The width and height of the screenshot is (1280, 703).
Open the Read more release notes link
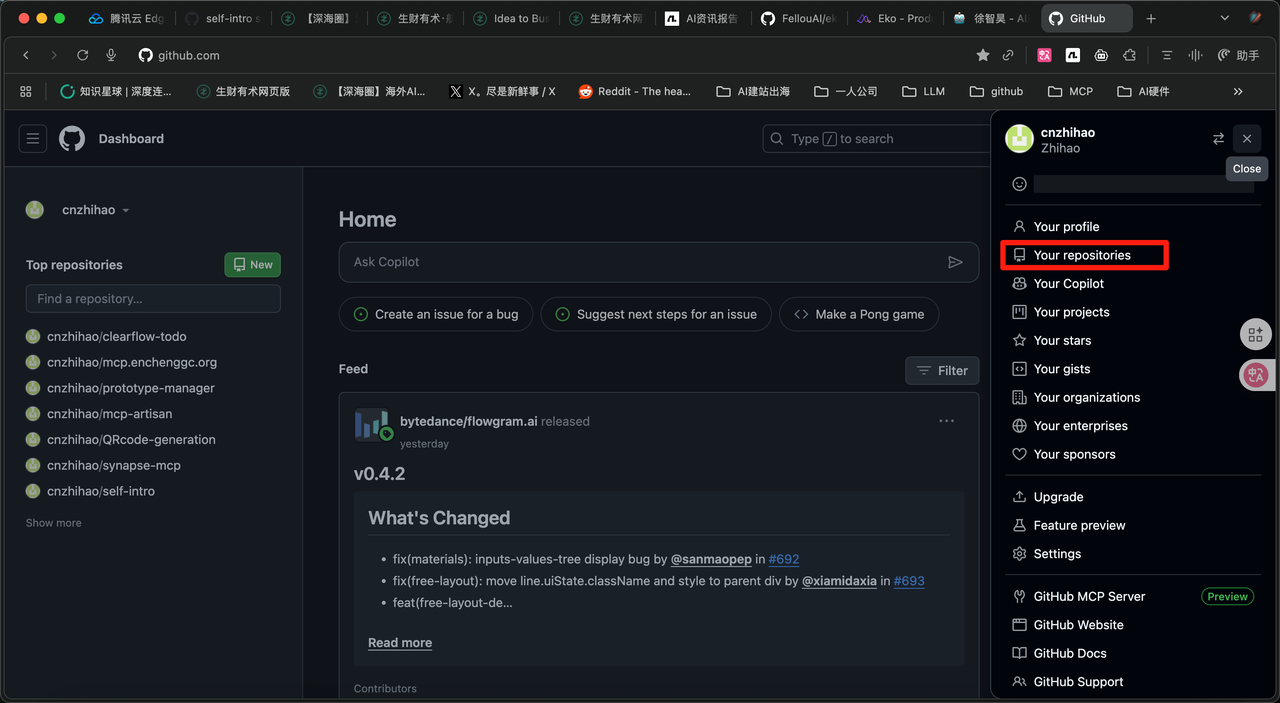(400, 643)
